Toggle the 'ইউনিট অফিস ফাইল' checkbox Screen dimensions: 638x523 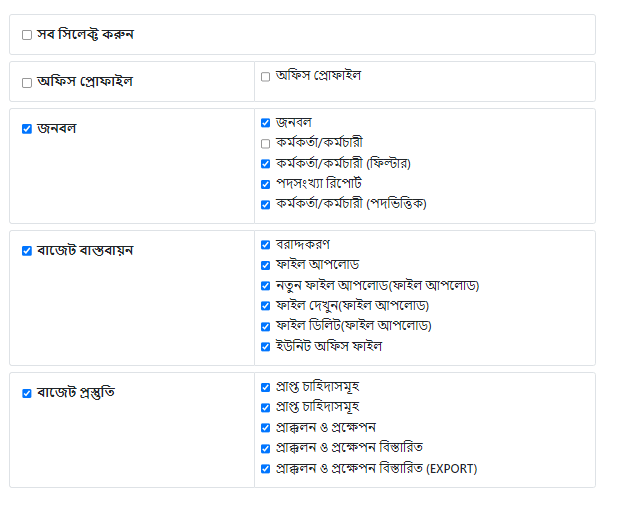pyautogui.click(x=266, y=347)
